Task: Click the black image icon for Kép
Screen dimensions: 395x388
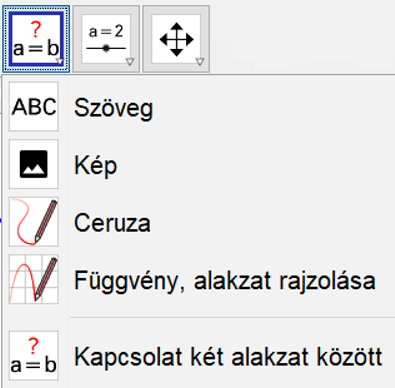Action: (x=34, y=164)
